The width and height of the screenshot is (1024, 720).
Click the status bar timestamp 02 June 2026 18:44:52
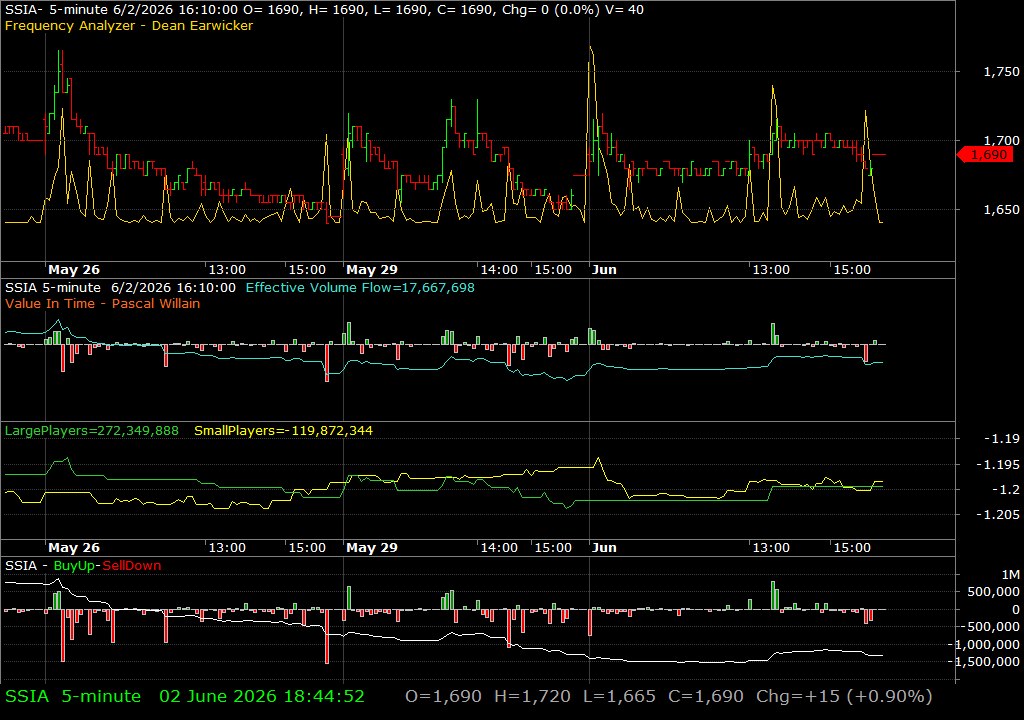click(262, 696)
